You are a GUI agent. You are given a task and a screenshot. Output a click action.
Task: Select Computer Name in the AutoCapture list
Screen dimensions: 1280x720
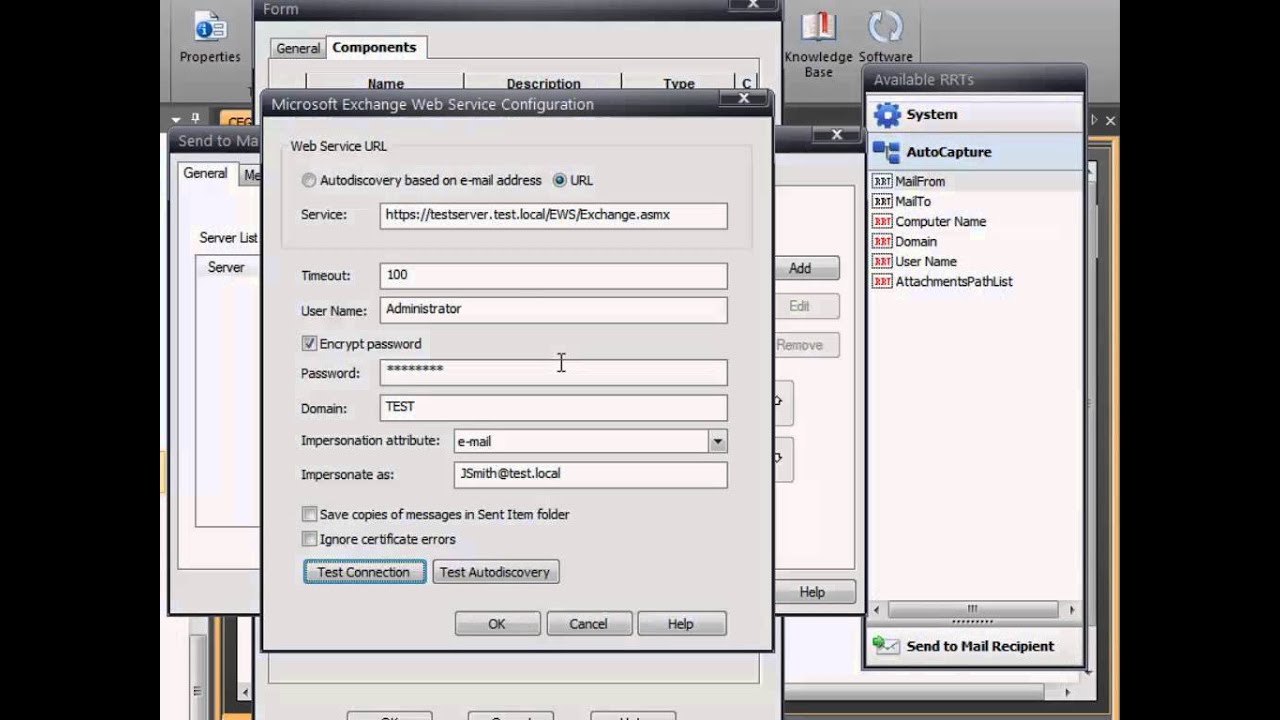coord(941,221)
